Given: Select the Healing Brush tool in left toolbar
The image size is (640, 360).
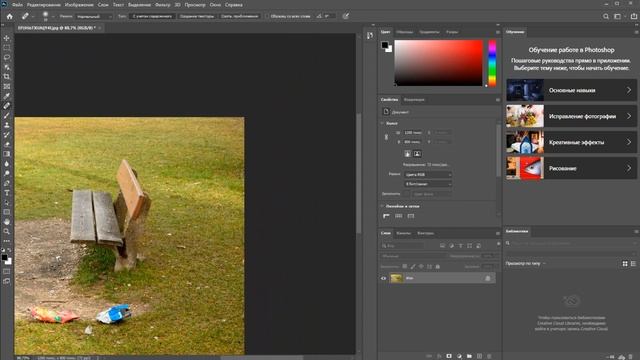Looking at the screenshot, I should tap(7, 106).
